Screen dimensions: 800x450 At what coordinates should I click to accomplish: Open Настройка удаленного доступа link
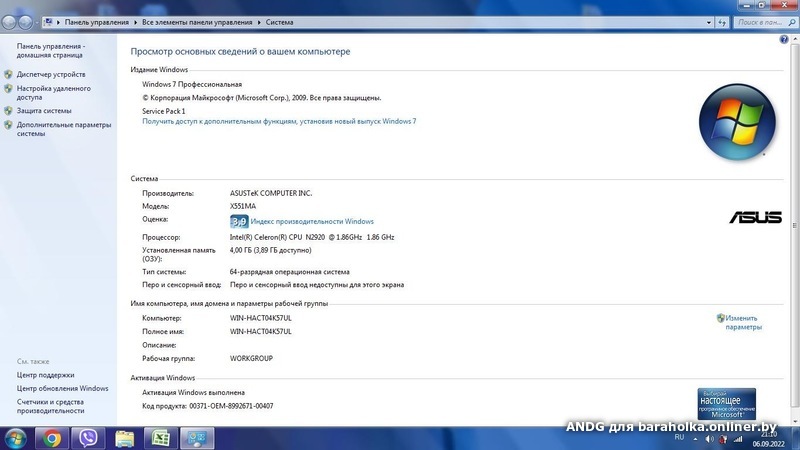(x=54, y=93)
